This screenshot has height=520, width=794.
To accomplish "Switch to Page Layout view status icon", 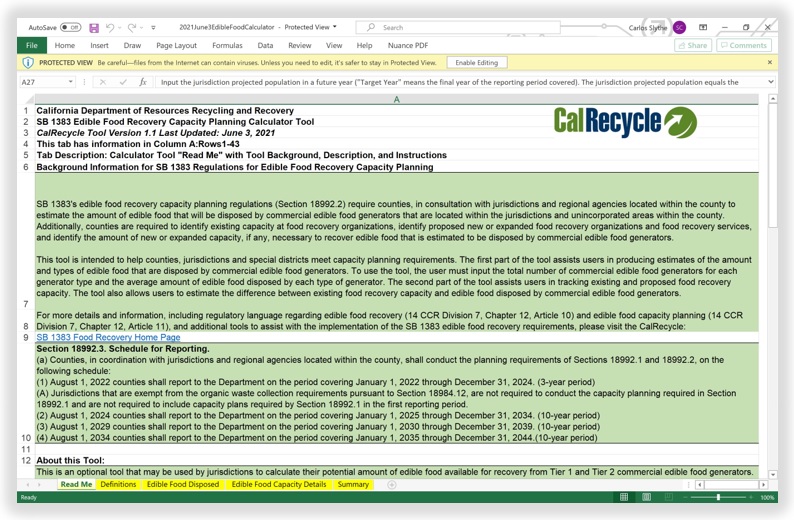I will (647, 497).
